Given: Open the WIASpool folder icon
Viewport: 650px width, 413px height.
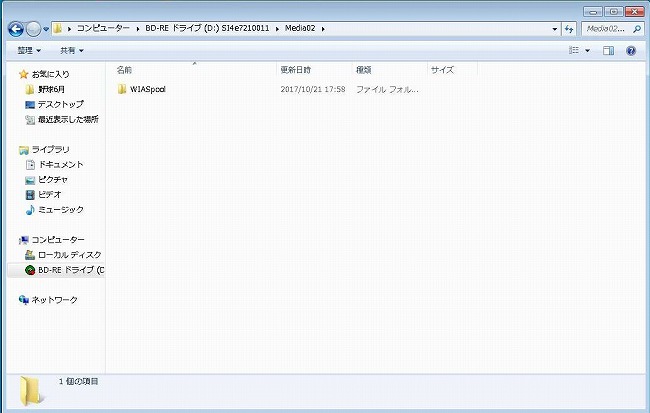Looking at the screenshot, I should pos(122,89).
